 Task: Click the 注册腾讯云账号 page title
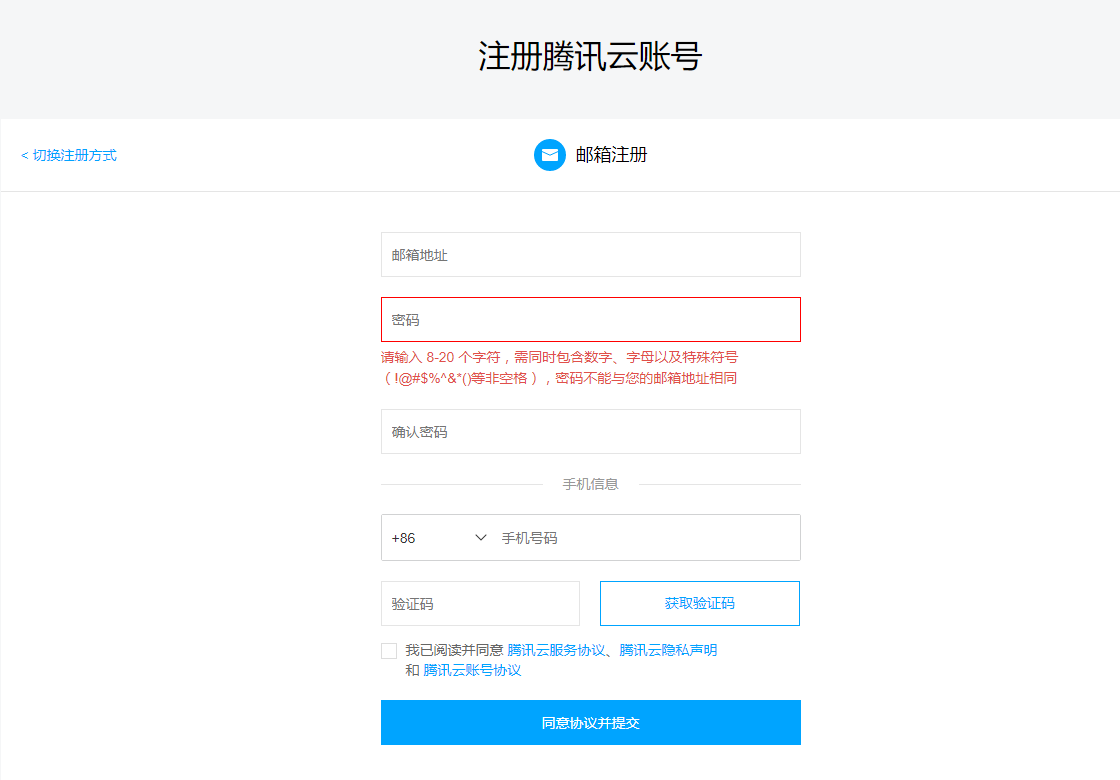coord(590,57)
